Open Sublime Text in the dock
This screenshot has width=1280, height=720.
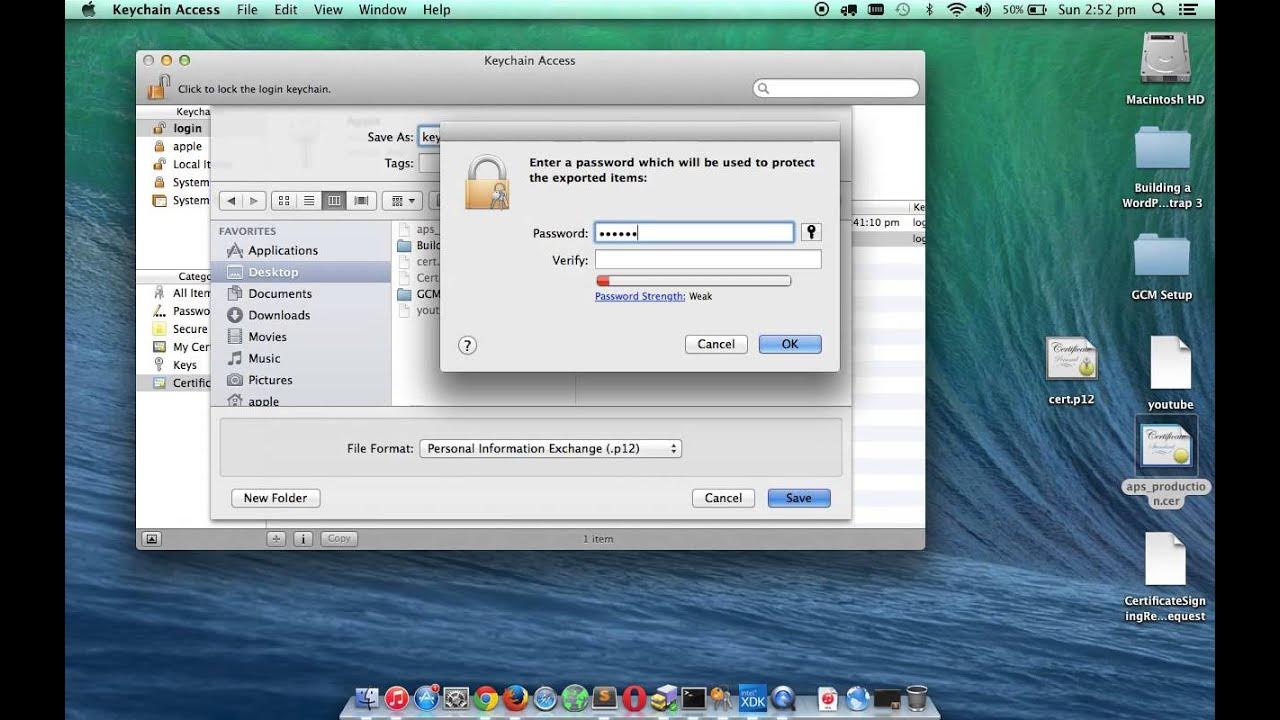pos(604,698)
